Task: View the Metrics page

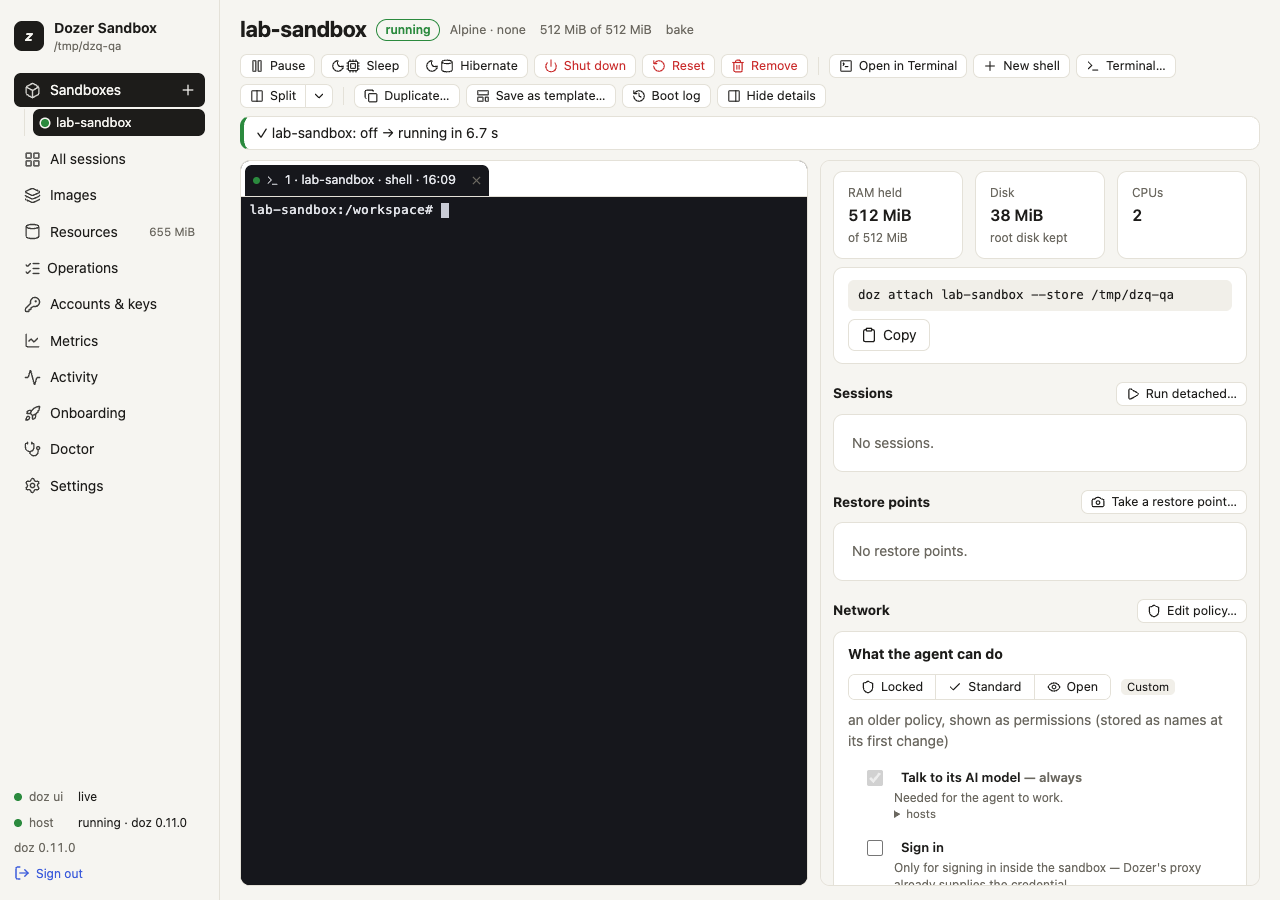Action: pos(109,341)
